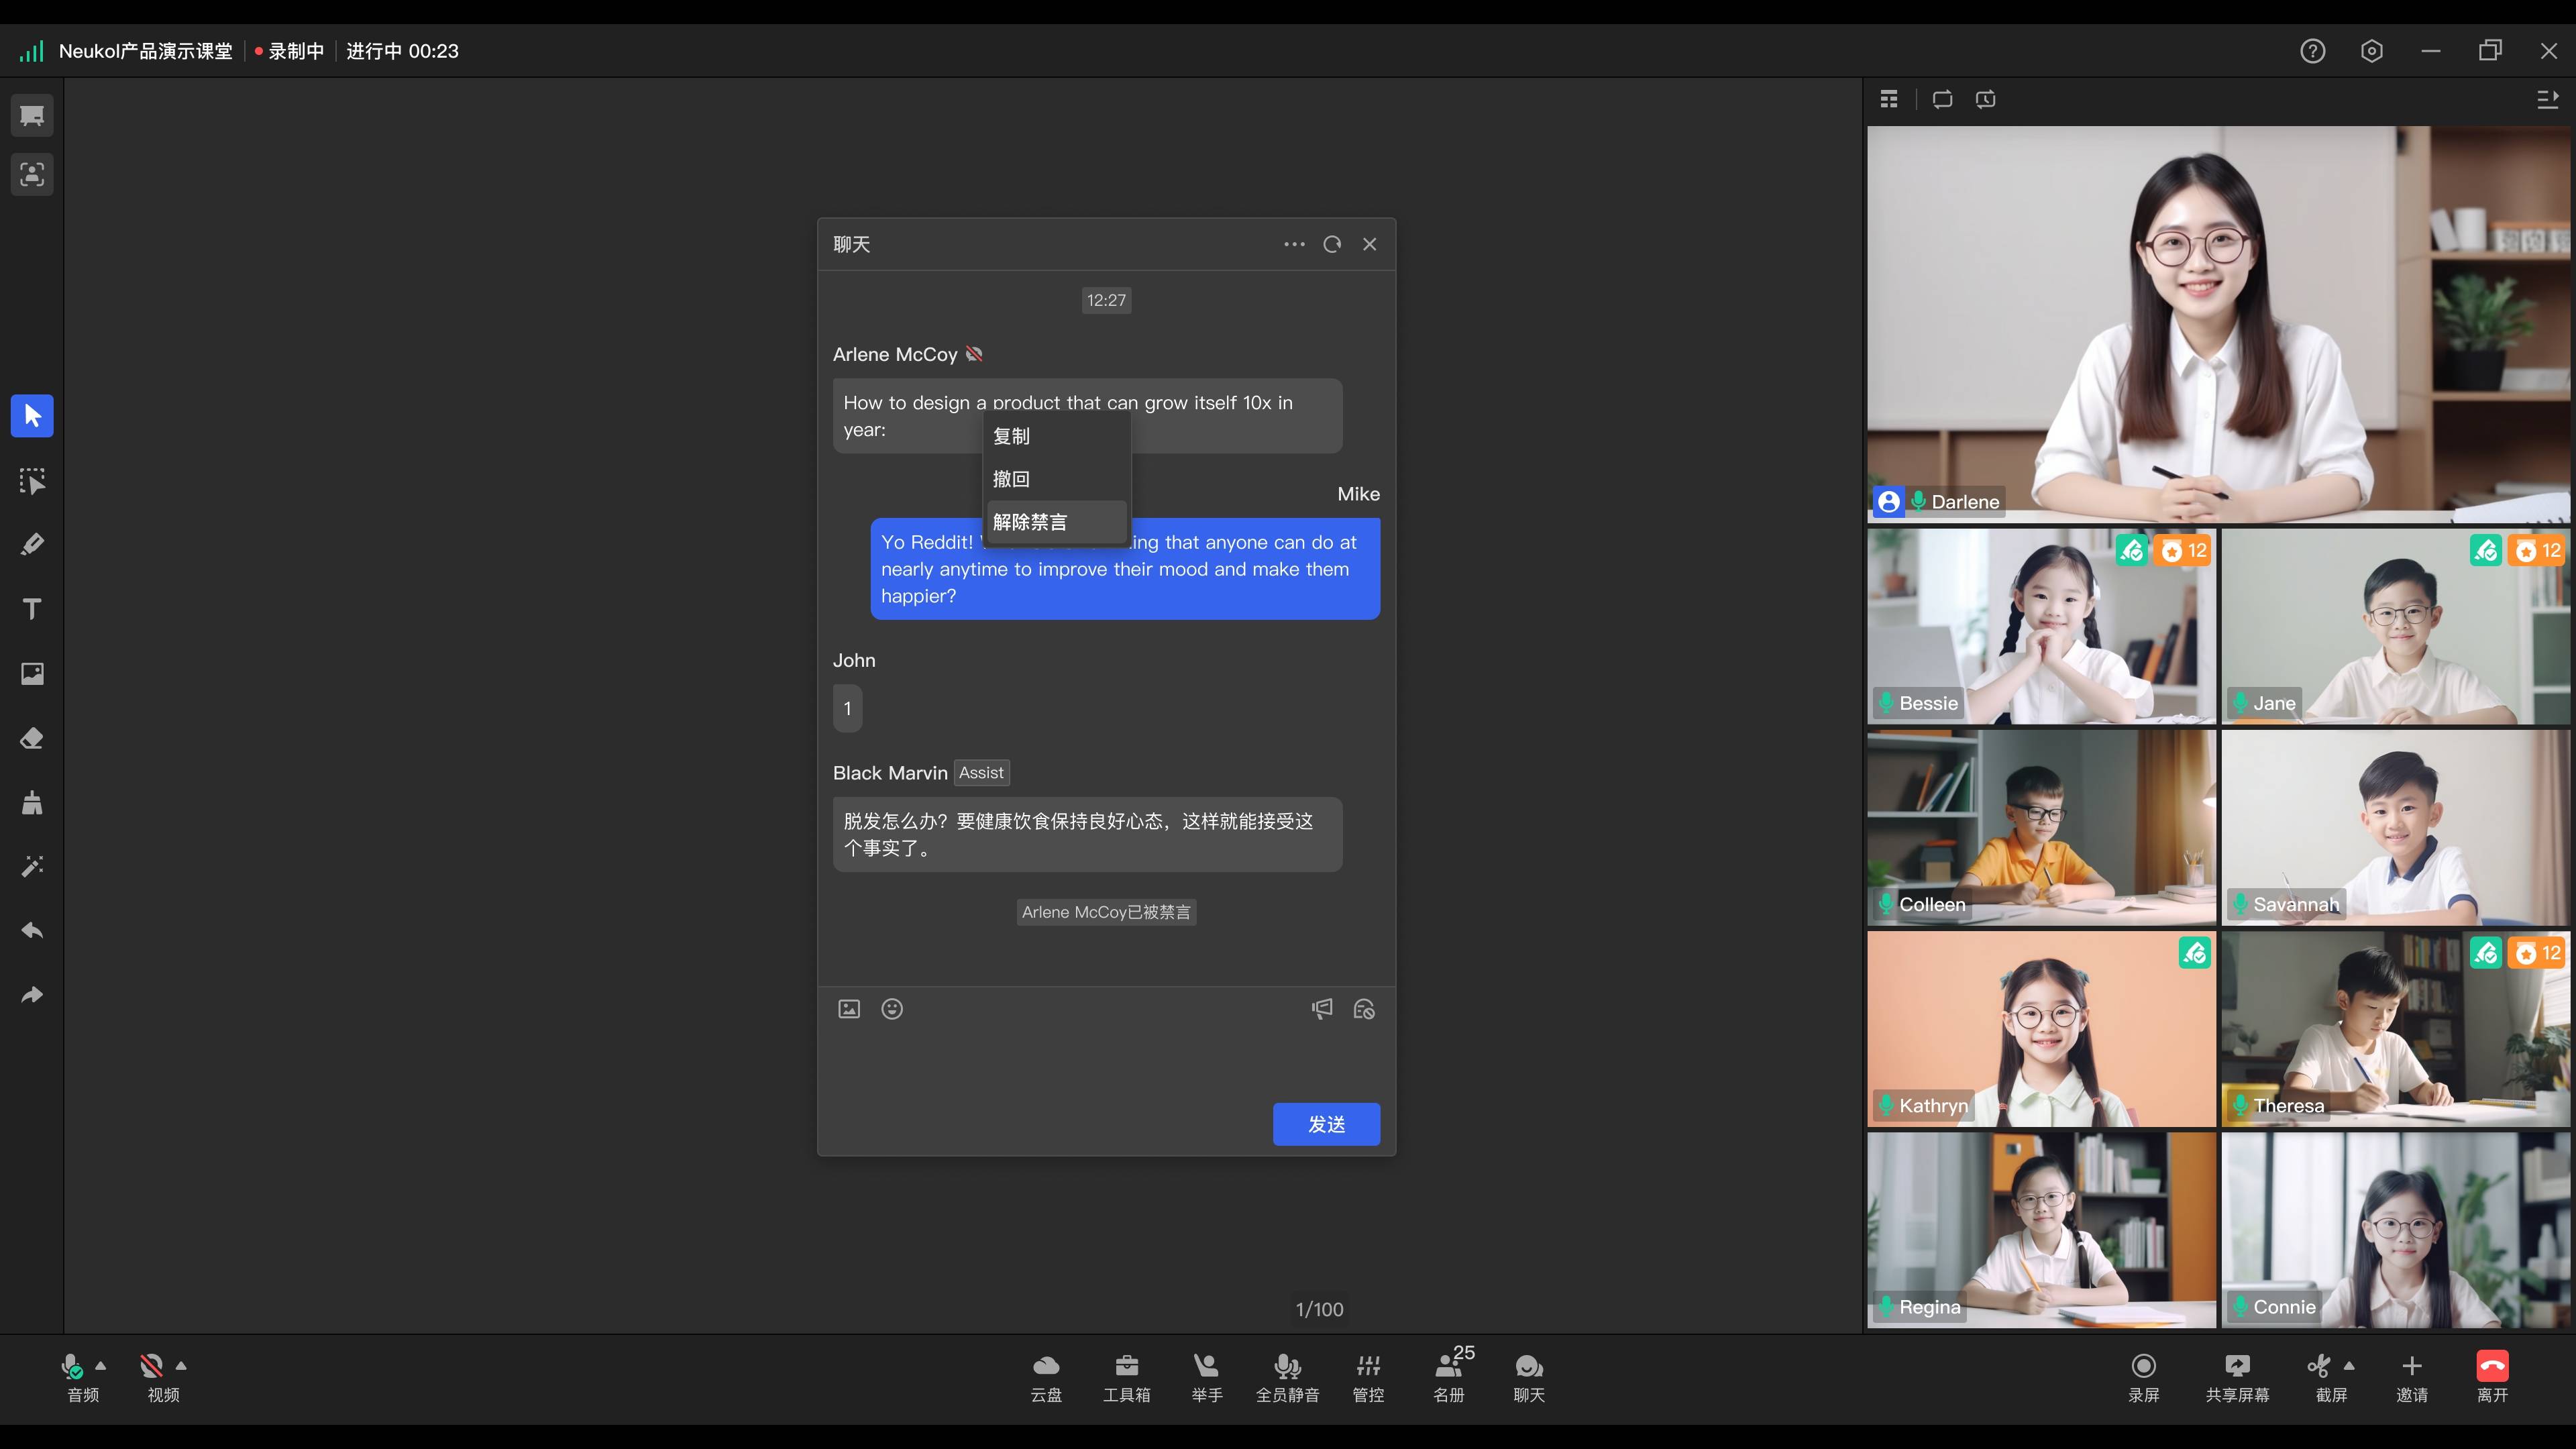
Task: Click the insert image icon in chat
Action: (x=849, y=1009)
